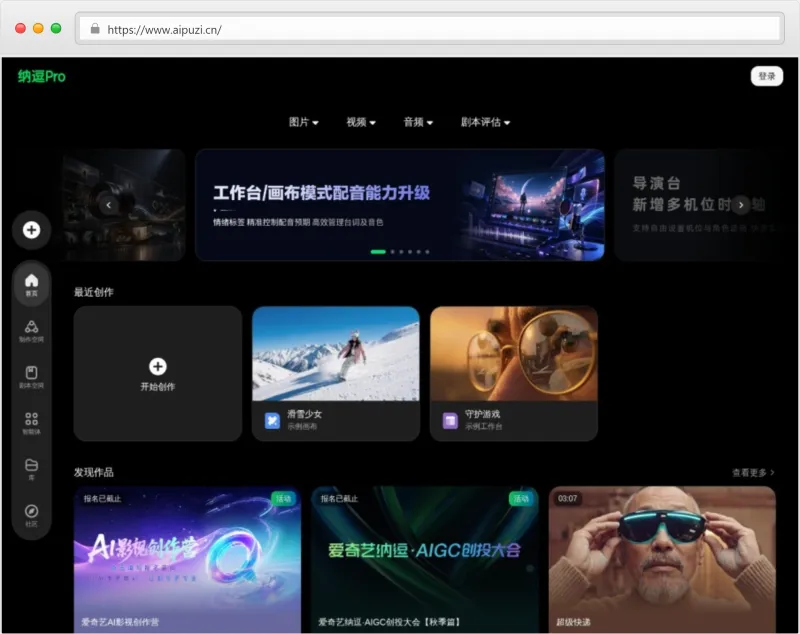Click 查看更多 to see more works
This screenshot has width=800, height=634.
(x=754, y=473)
